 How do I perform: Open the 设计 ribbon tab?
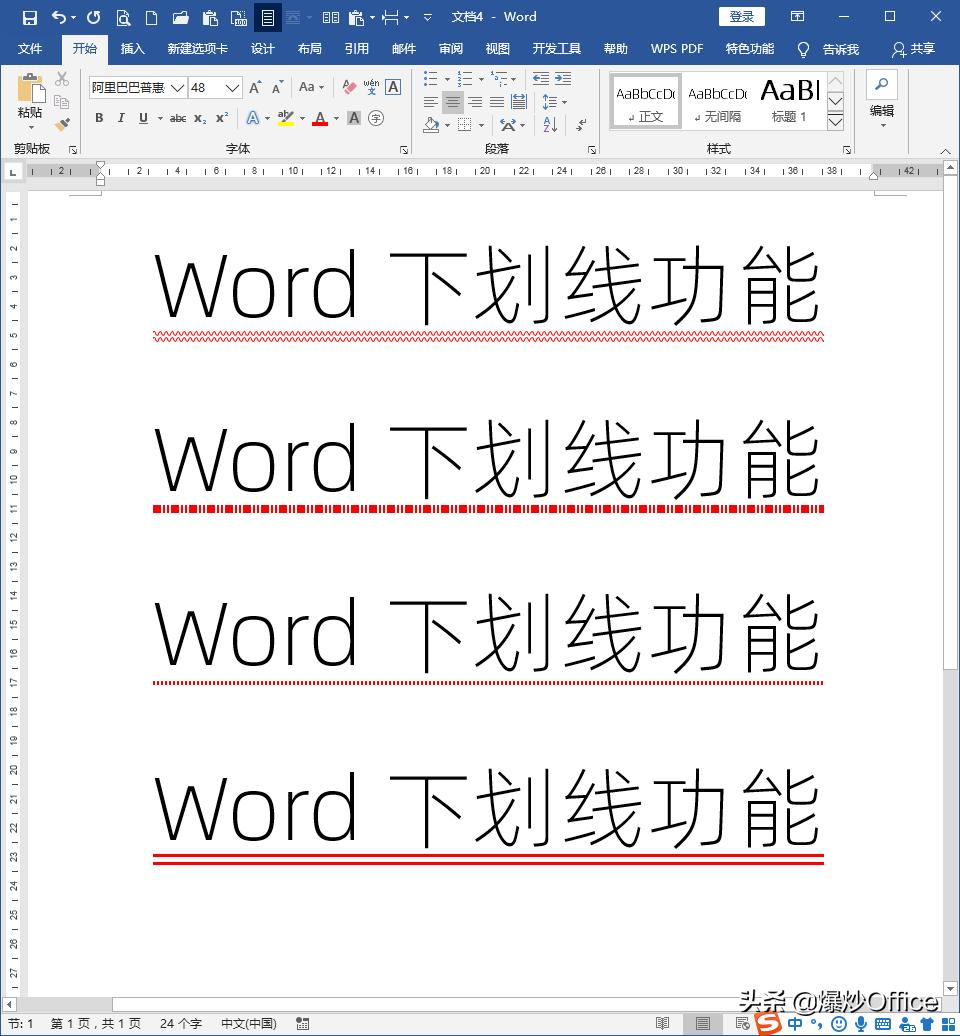[262, 48]
